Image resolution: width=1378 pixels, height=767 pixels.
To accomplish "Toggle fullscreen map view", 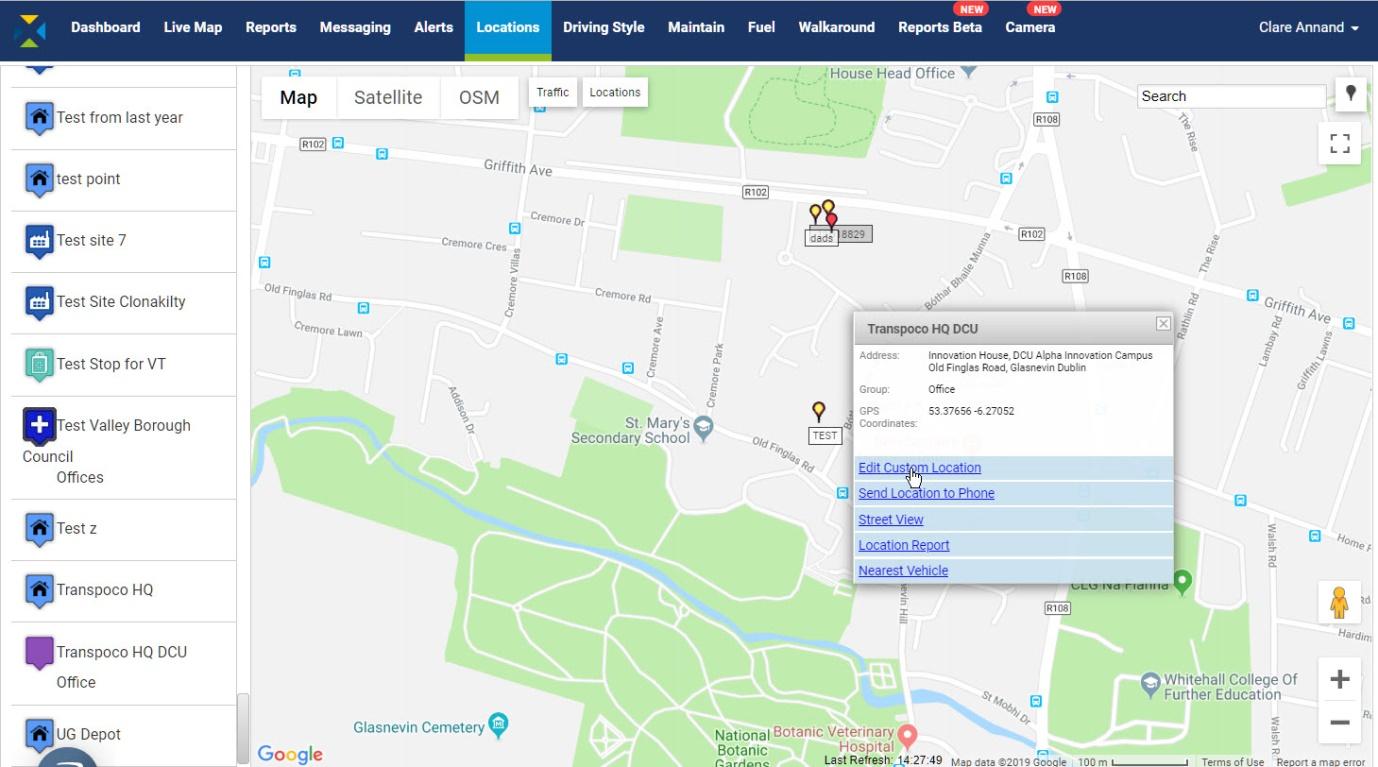I will 1340,143.
